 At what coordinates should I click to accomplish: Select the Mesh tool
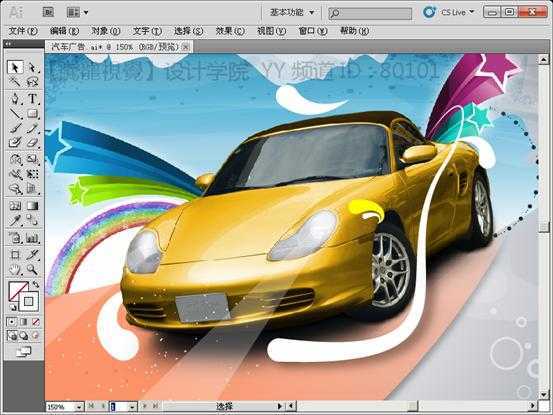(15, 206)
